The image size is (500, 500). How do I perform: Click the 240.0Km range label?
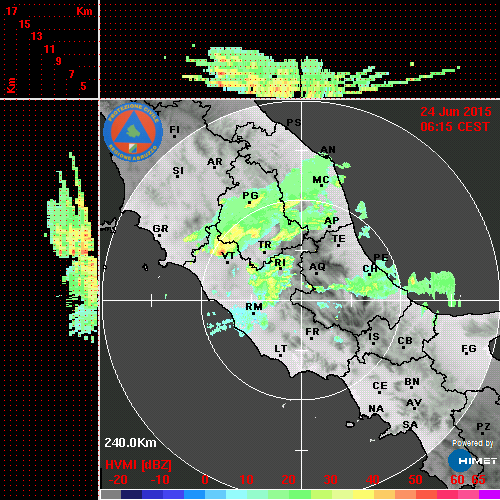[130, 443]
